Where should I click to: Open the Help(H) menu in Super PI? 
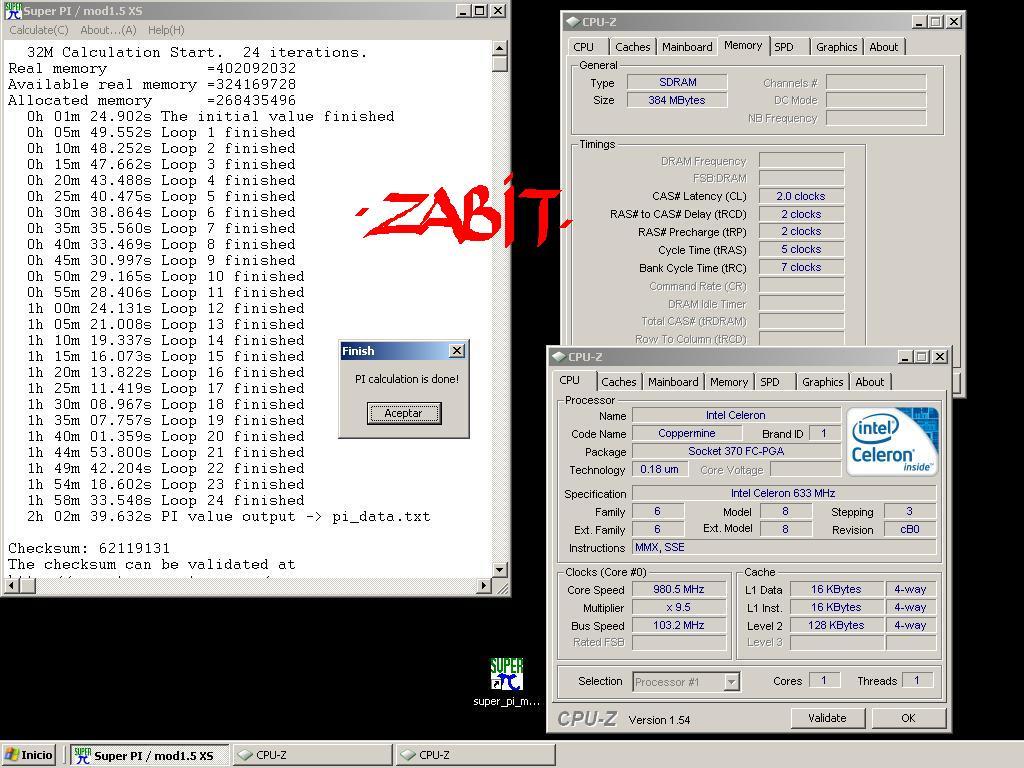tap(166, 30)
